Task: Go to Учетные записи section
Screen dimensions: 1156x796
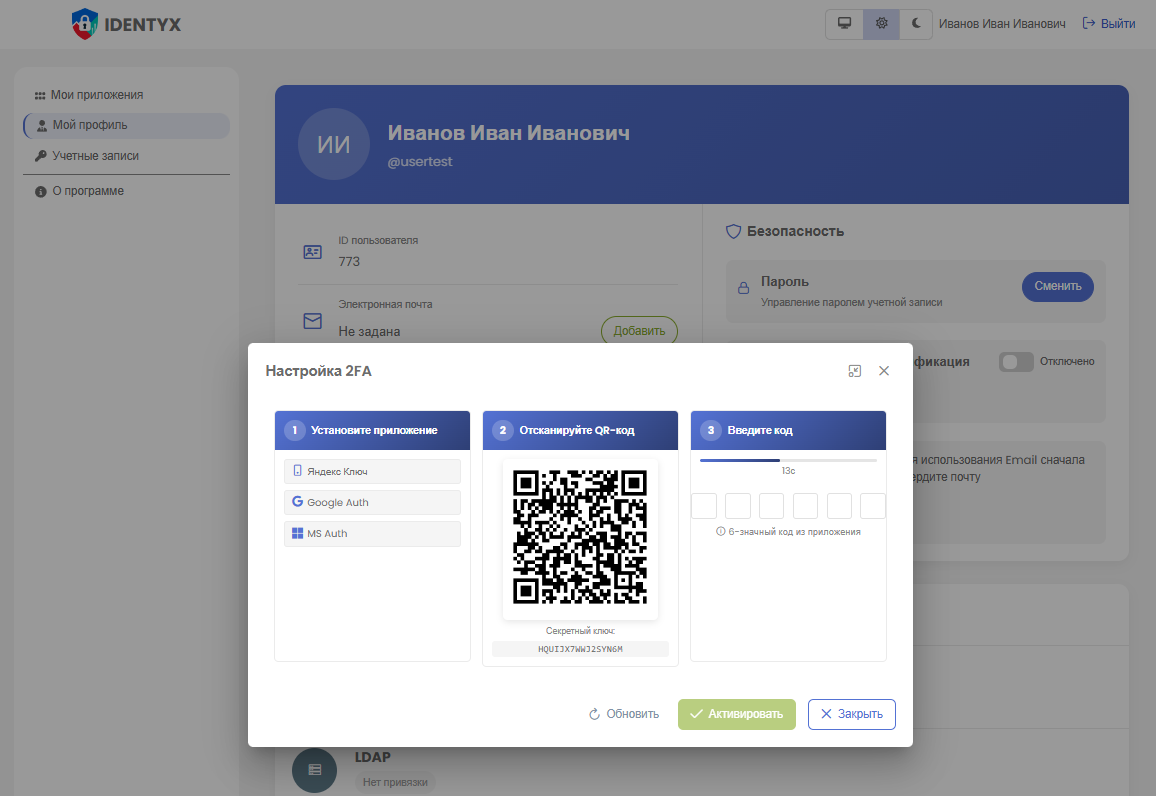Action: coord(95,156)
